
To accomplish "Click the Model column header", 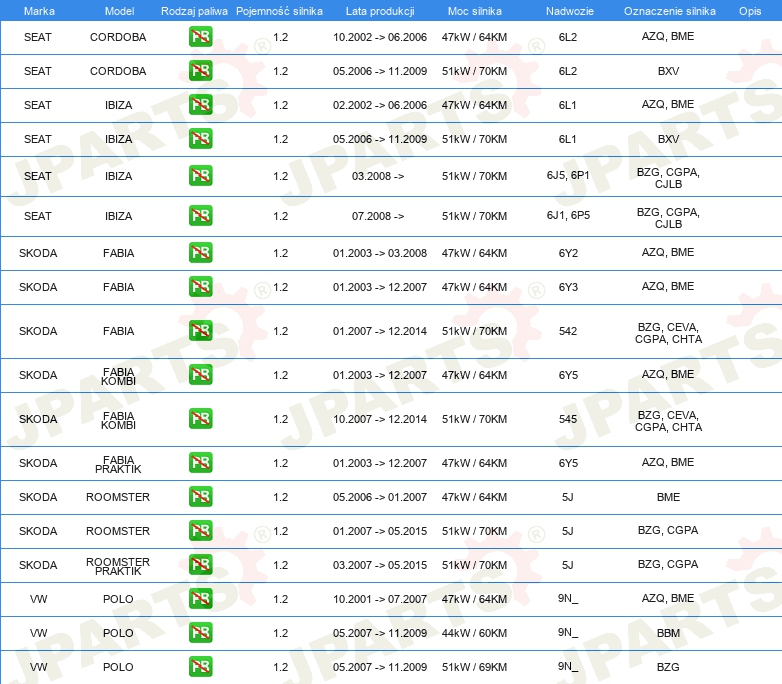I will [x=119, y=11].
